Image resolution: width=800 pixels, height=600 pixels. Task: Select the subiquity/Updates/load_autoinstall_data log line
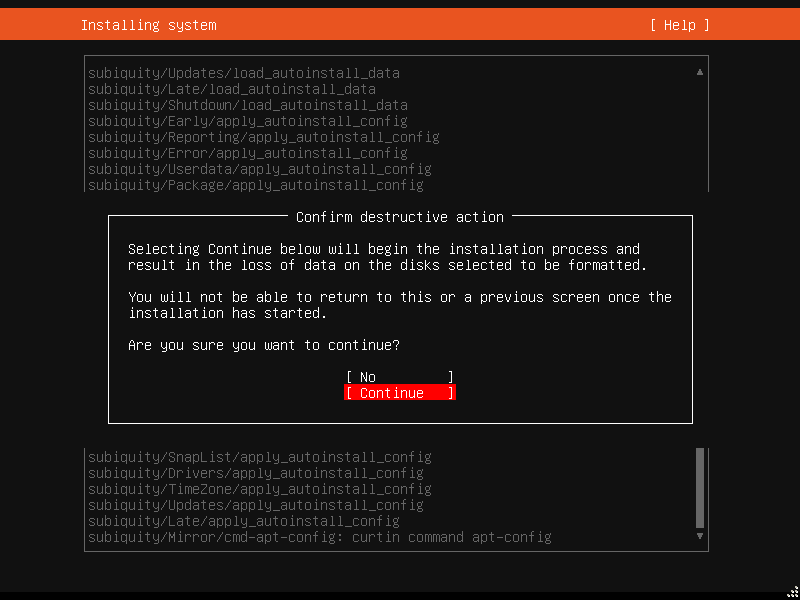click(244, 73)
